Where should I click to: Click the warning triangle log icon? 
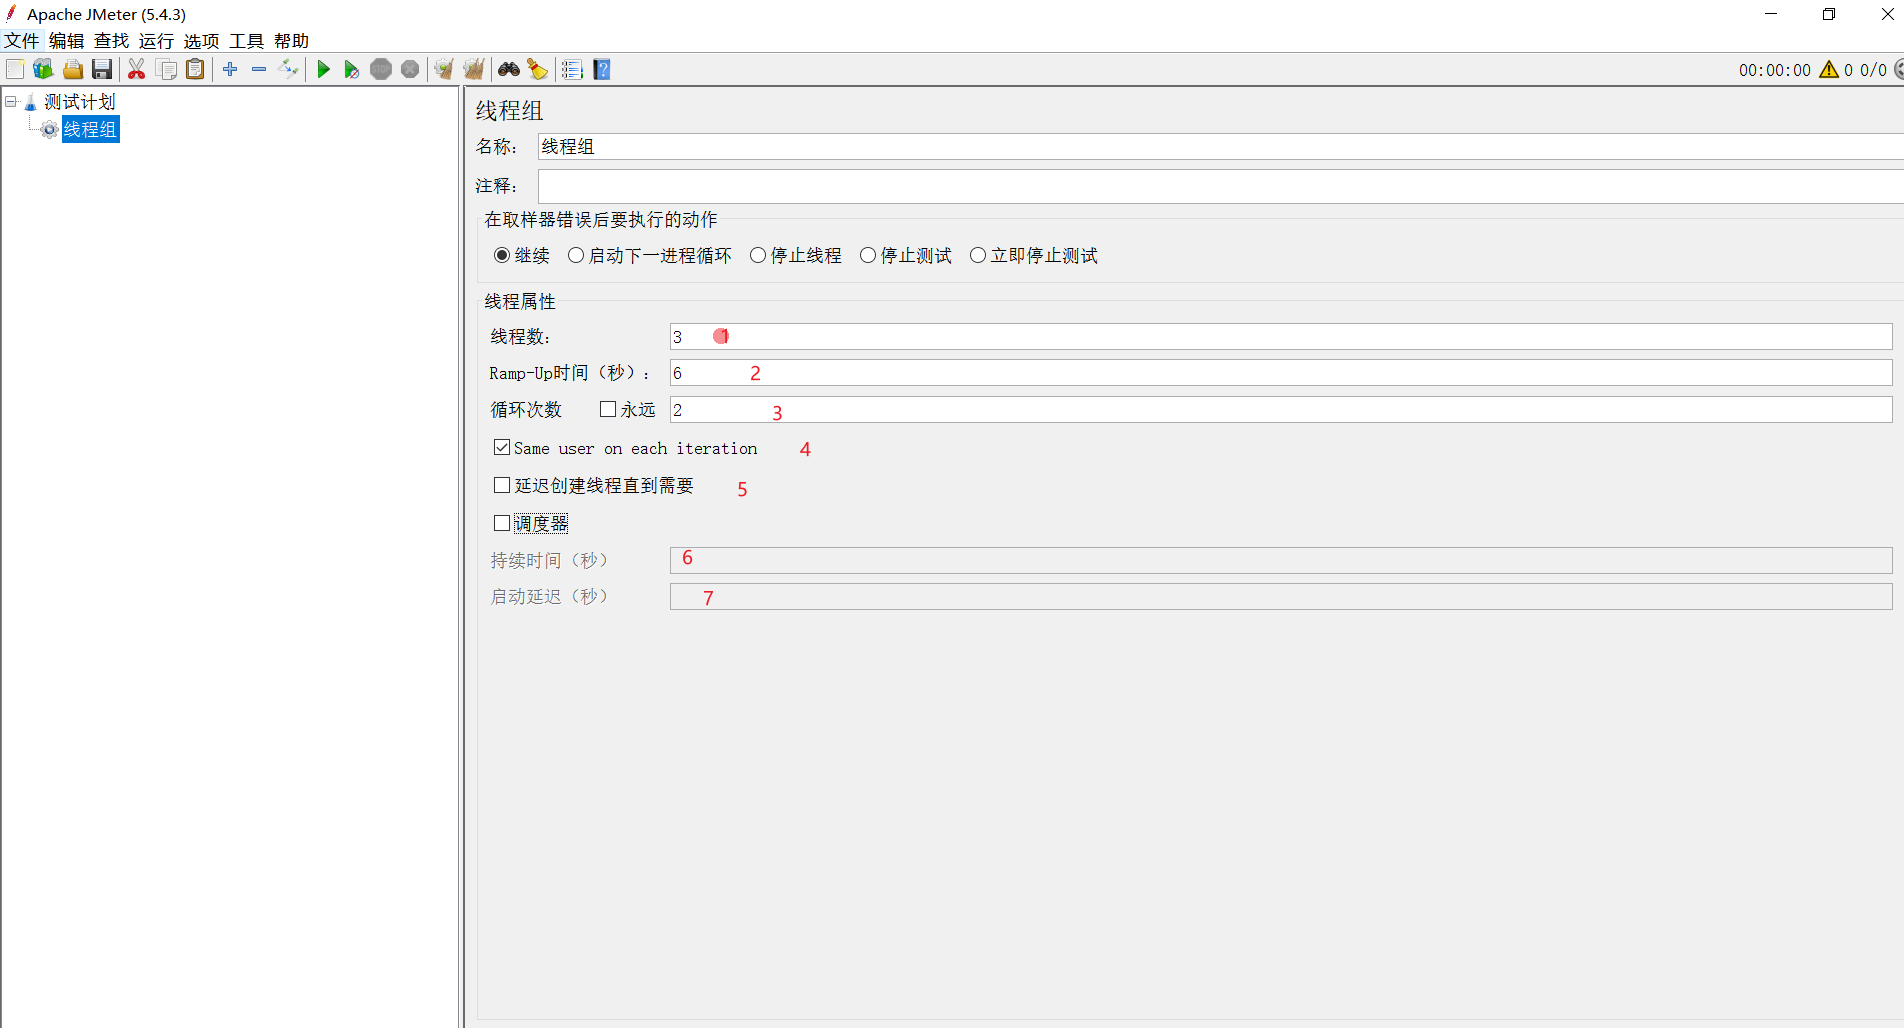(1829, 69)
